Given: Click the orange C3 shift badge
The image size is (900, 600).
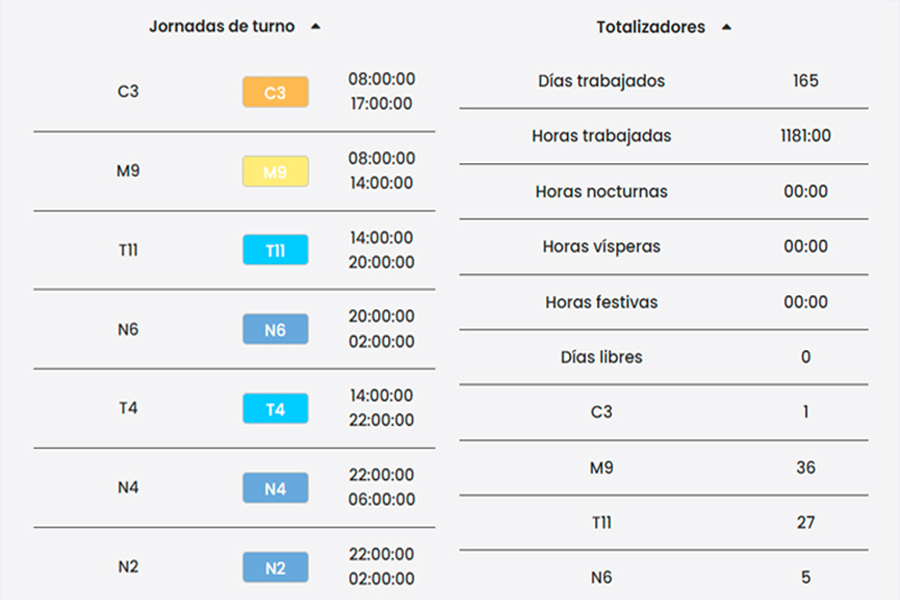Looking at the screenshot, I should [x=275, y=92].
